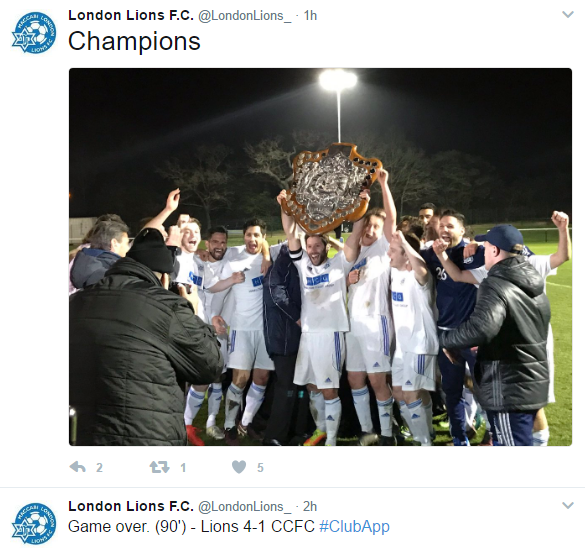Open the trophy celebration photo
Screen dimensions: 585x551
[x=320, y=257]
